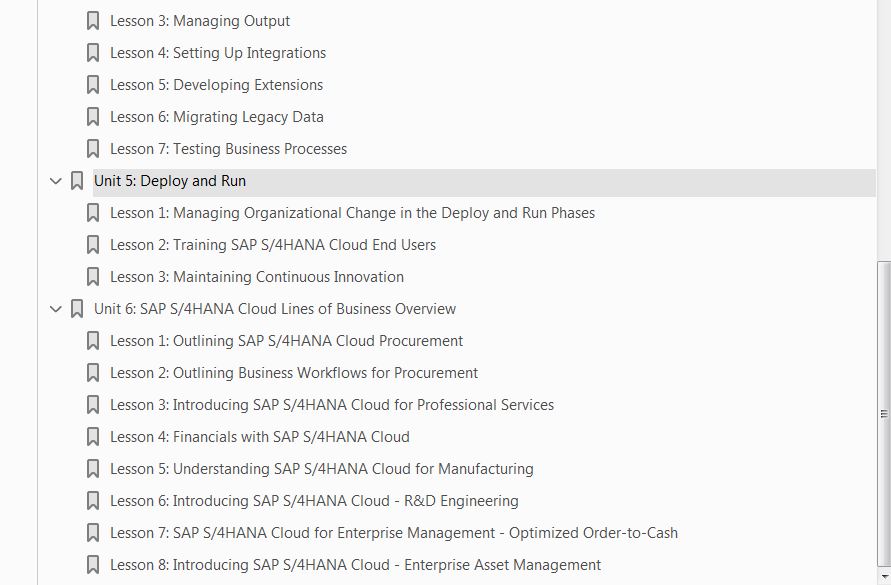The height and width of the screenshot is (585, 891).
Task: Click the scrollbar down arrow
Action: coord(884,577)
